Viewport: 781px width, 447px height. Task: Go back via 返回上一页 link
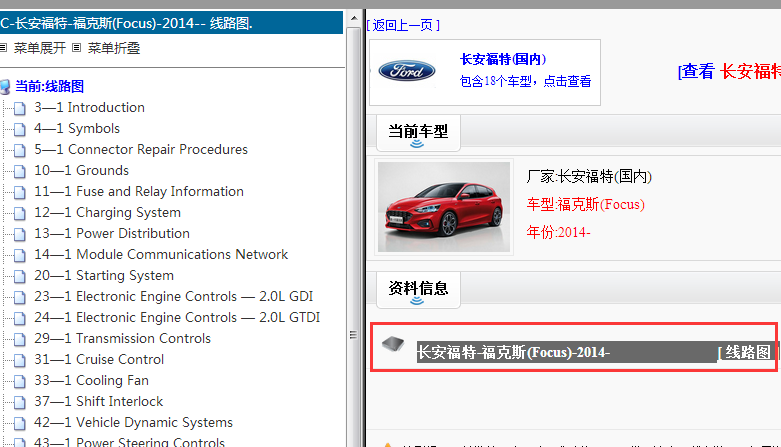click(x=403, y=25)
